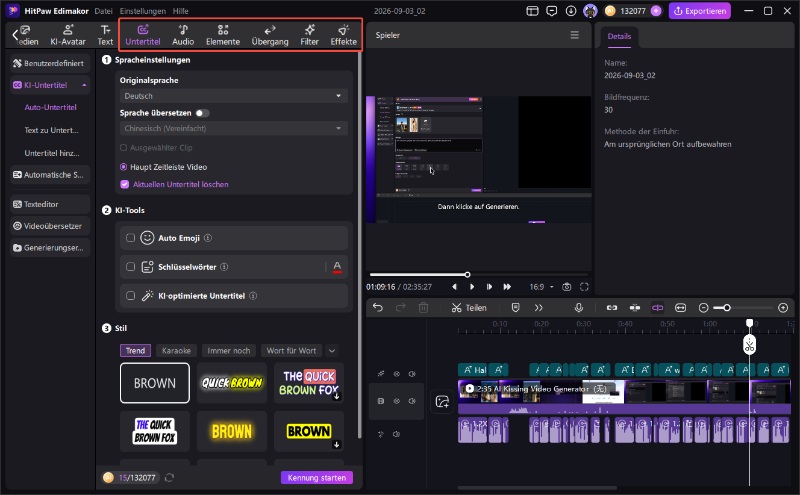Viewport: 800px width, 495px height.
Task: Enable the Auto Emoji checkbox
Action: [131, 238]
